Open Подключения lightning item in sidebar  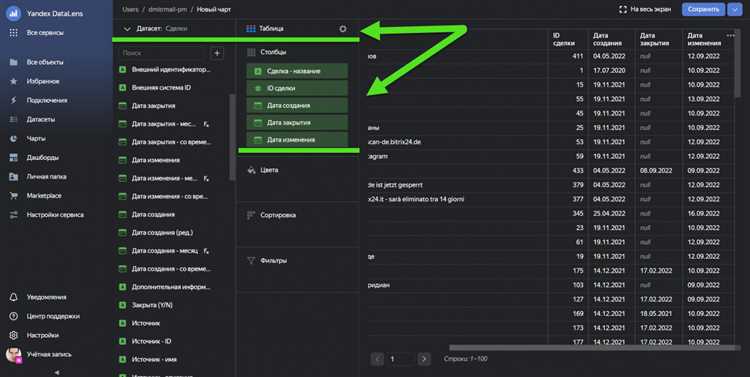(13, 100)
